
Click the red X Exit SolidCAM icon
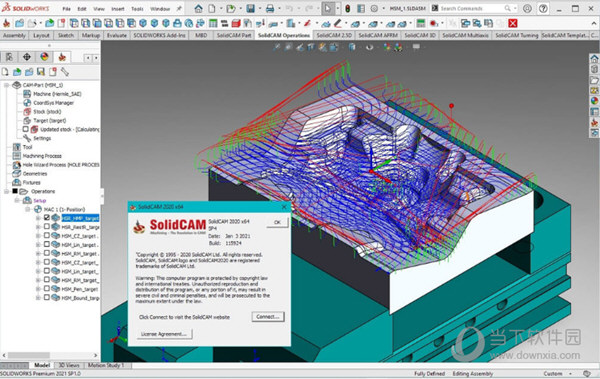(x=513, y=23)
